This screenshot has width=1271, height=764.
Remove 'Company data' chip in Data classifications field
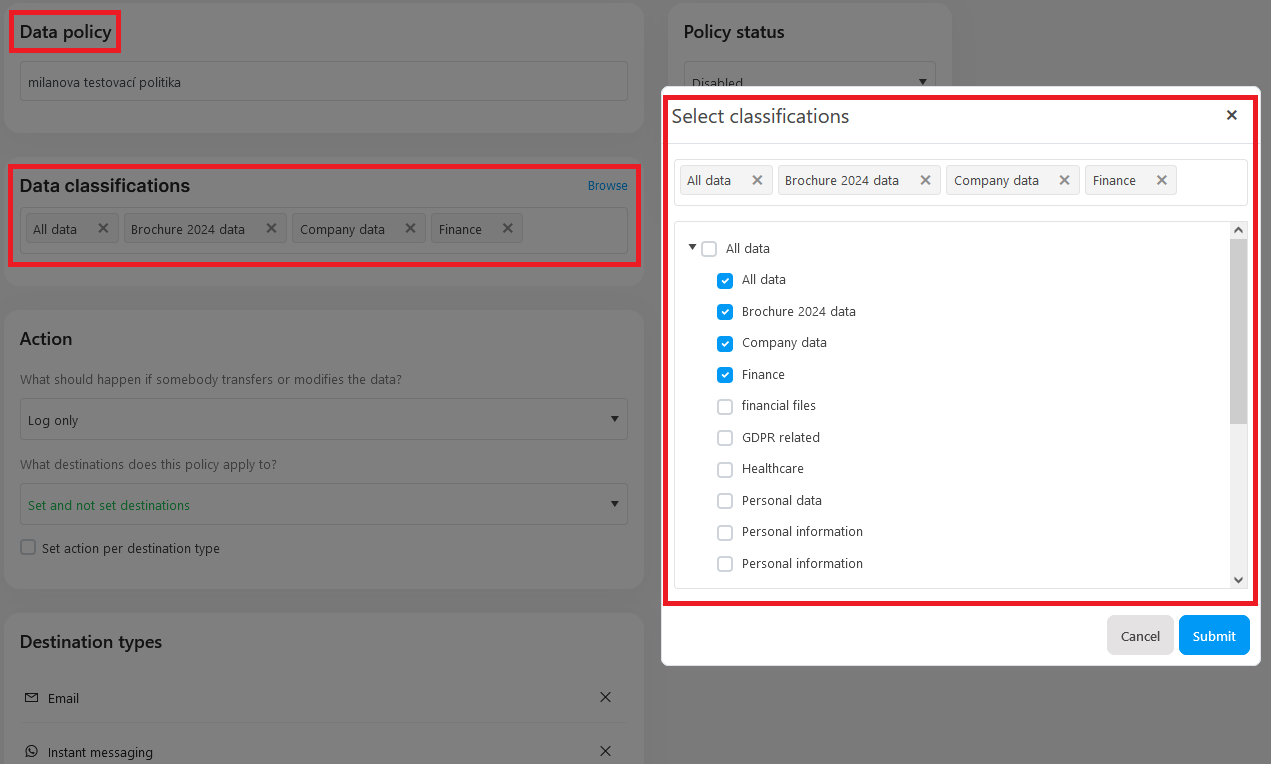409,228
